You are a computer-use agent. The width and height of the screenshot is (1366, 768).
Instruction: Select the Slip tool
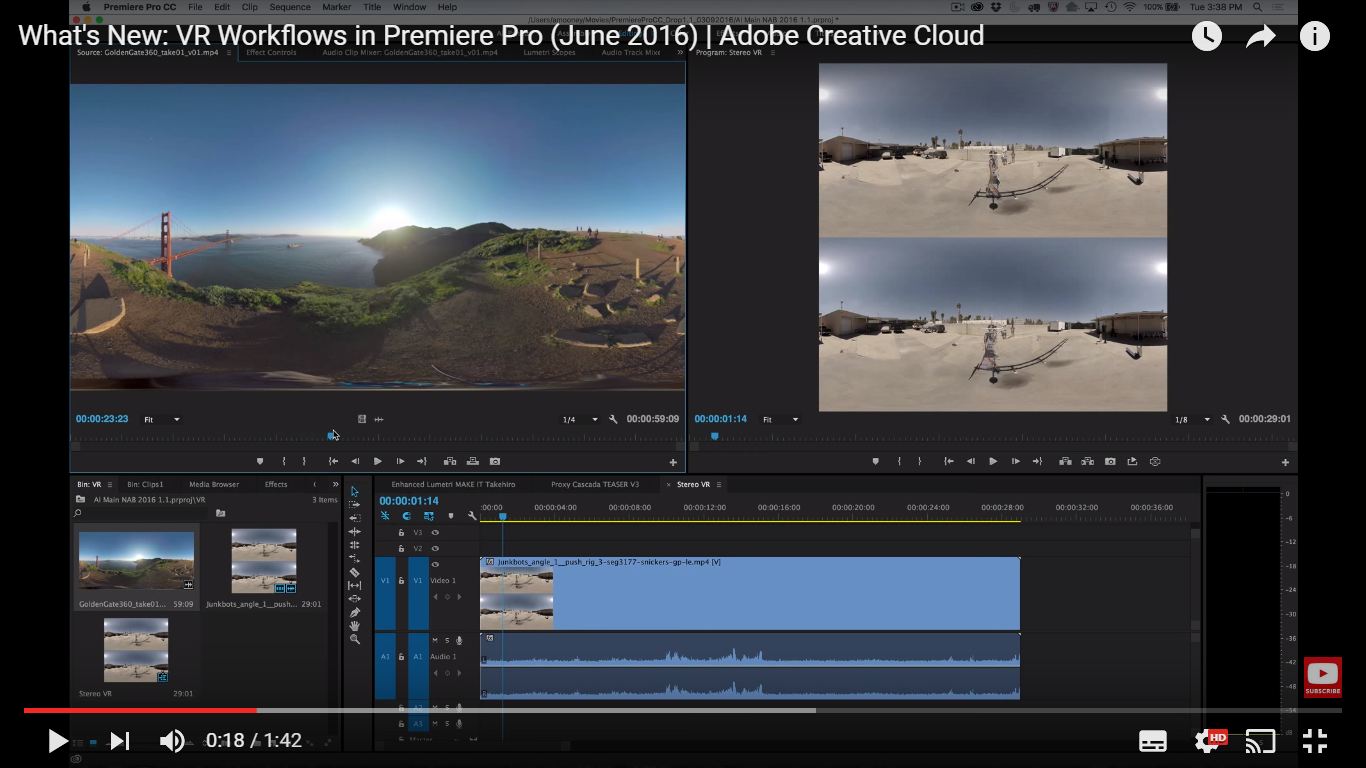click(x=354, y=585)
